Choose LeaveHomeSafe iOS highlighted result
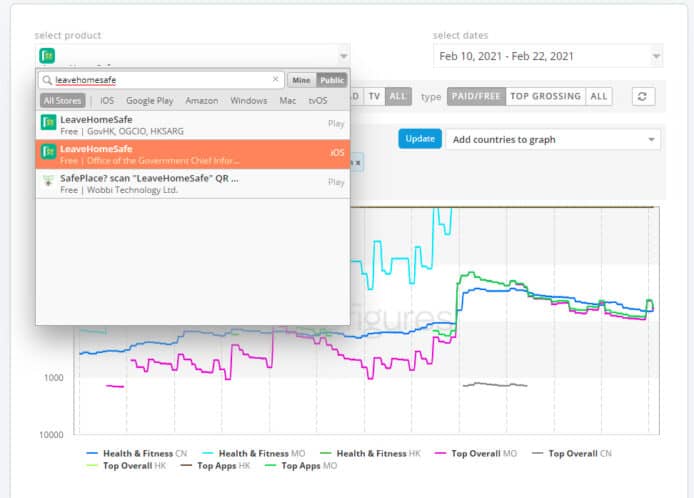The width and height of the screenshot is (694, 498). [193, 154]
